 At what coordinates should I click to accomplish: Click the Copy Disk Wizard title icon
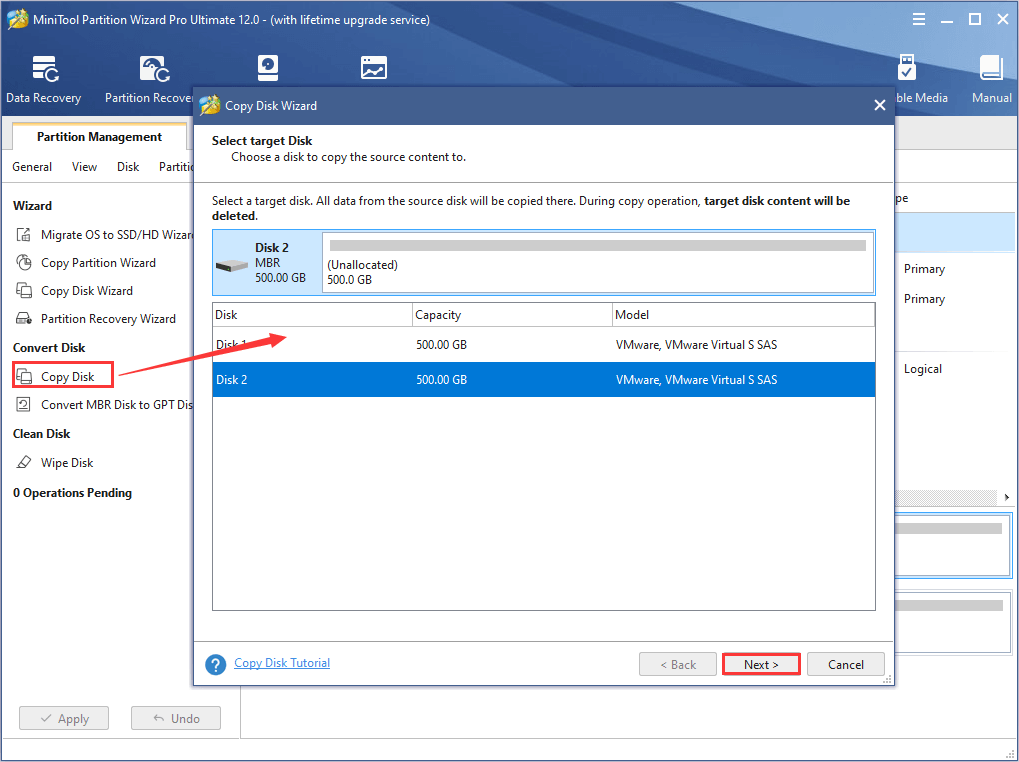210,105
